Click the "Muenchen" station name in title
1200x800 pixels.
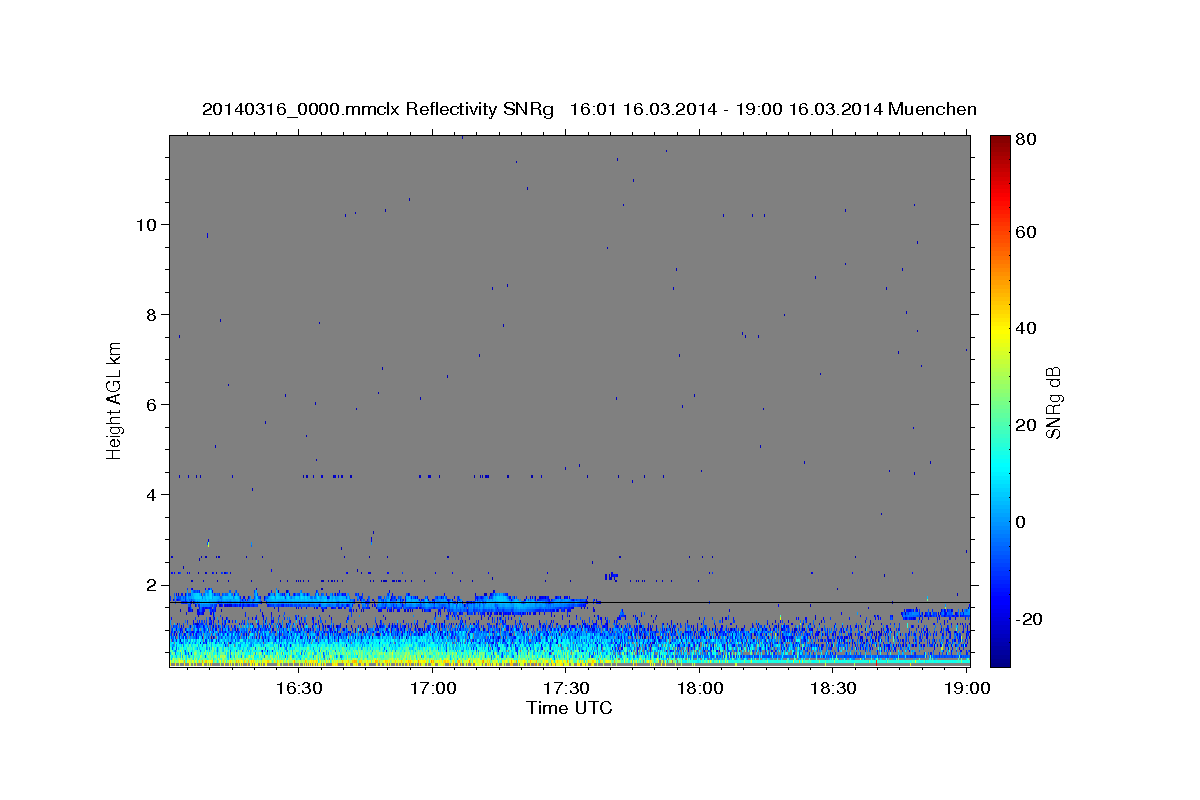(x=934, y=109)
